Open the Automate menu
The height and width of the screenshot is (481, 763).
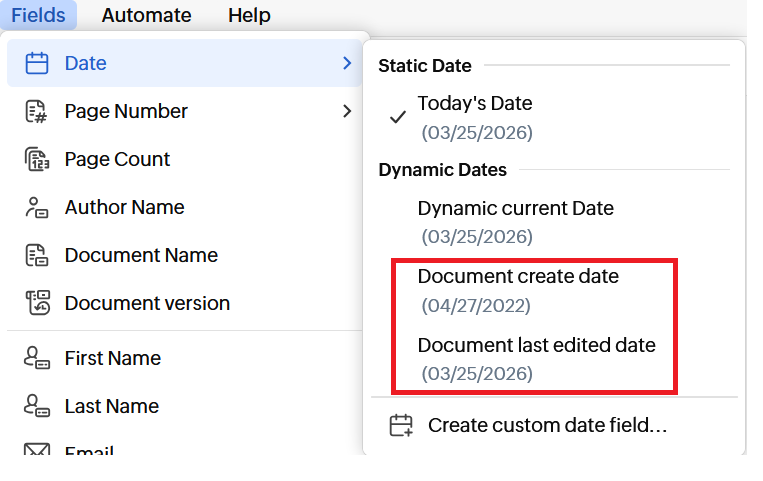[x=146, y=15]
